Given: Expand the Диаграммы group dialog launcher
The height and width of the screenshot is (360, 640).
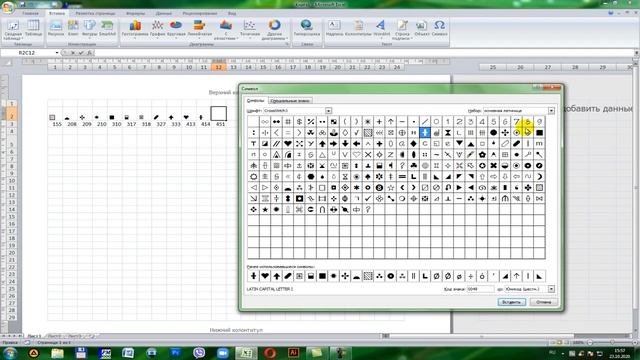Looking at the screenshot, I should click(x=287, y=44).
